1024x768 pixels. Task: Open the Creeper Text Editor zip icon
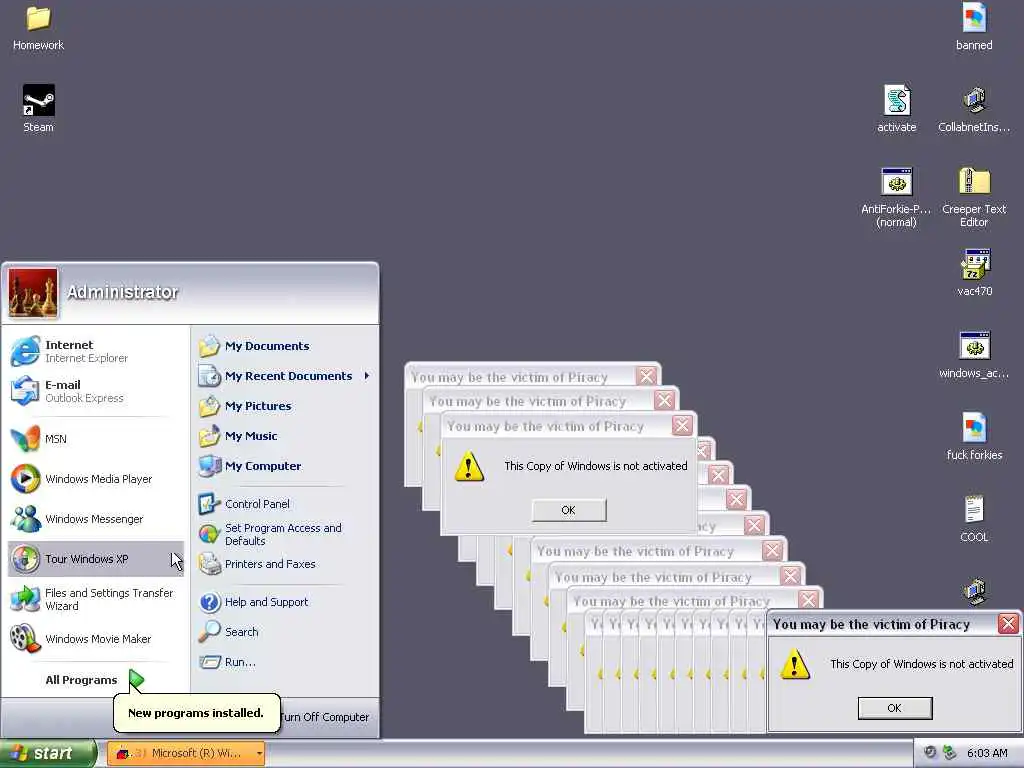[x=974, y=197]
